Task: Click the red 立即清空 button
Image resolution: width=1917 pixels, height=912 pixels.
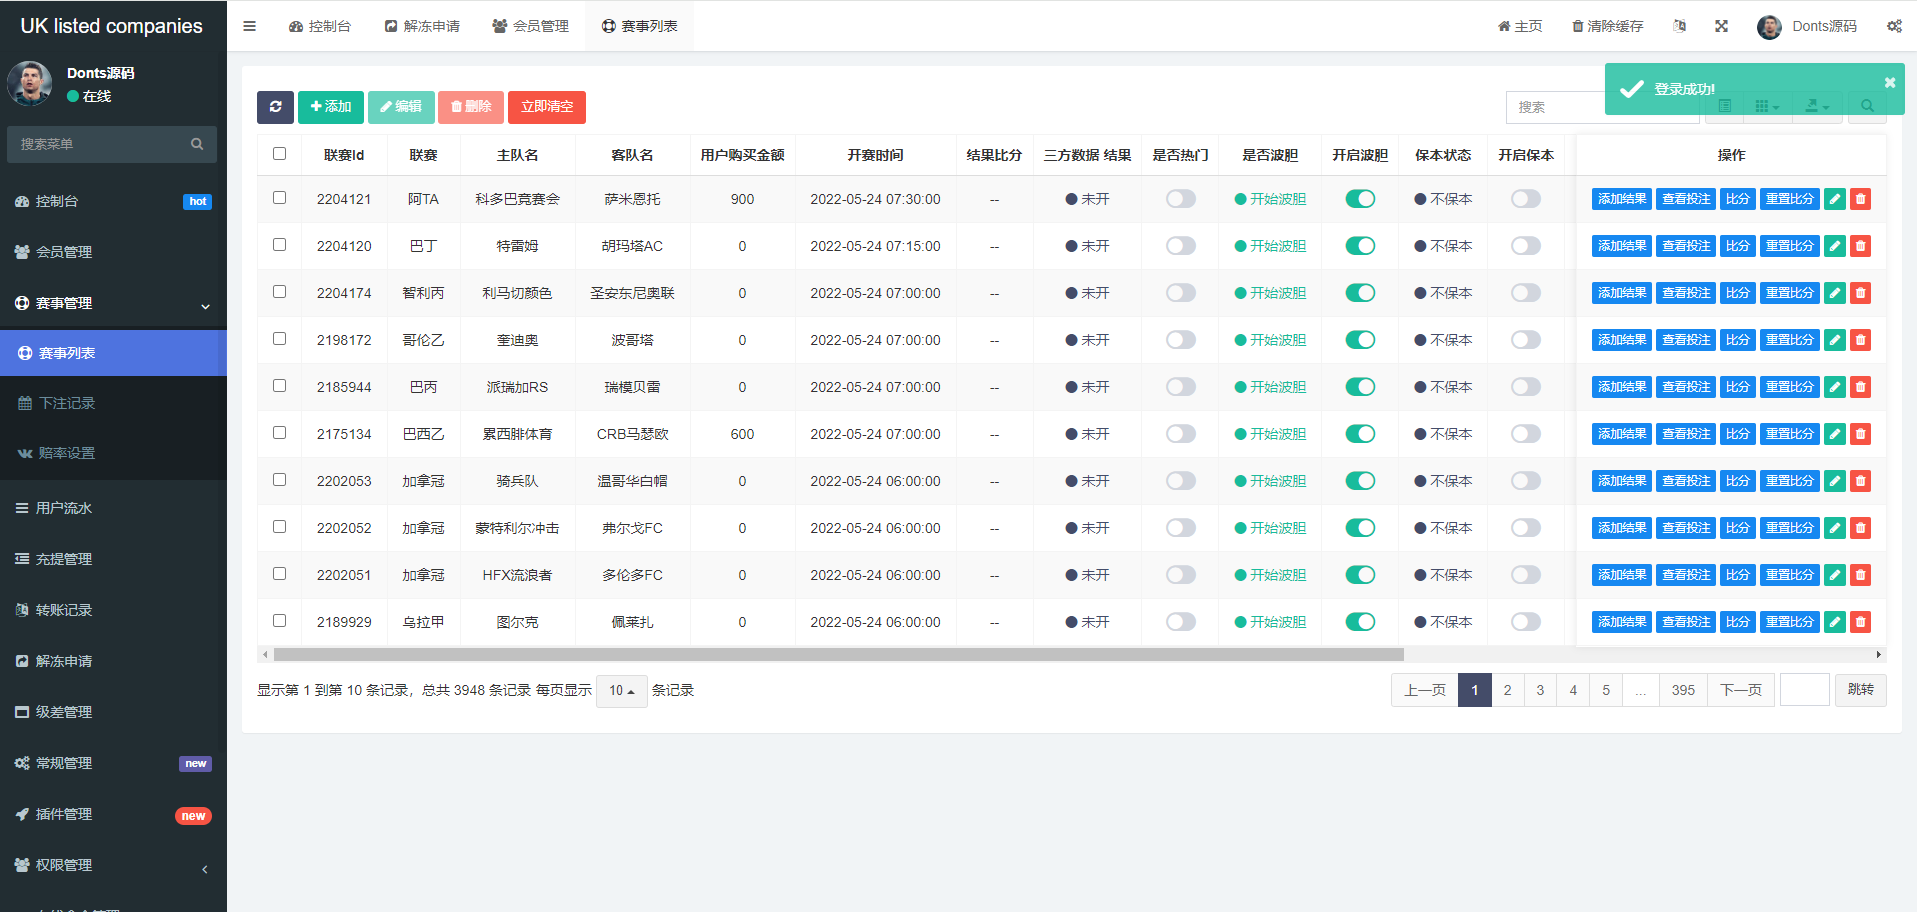Action: (x=546, y=107)
